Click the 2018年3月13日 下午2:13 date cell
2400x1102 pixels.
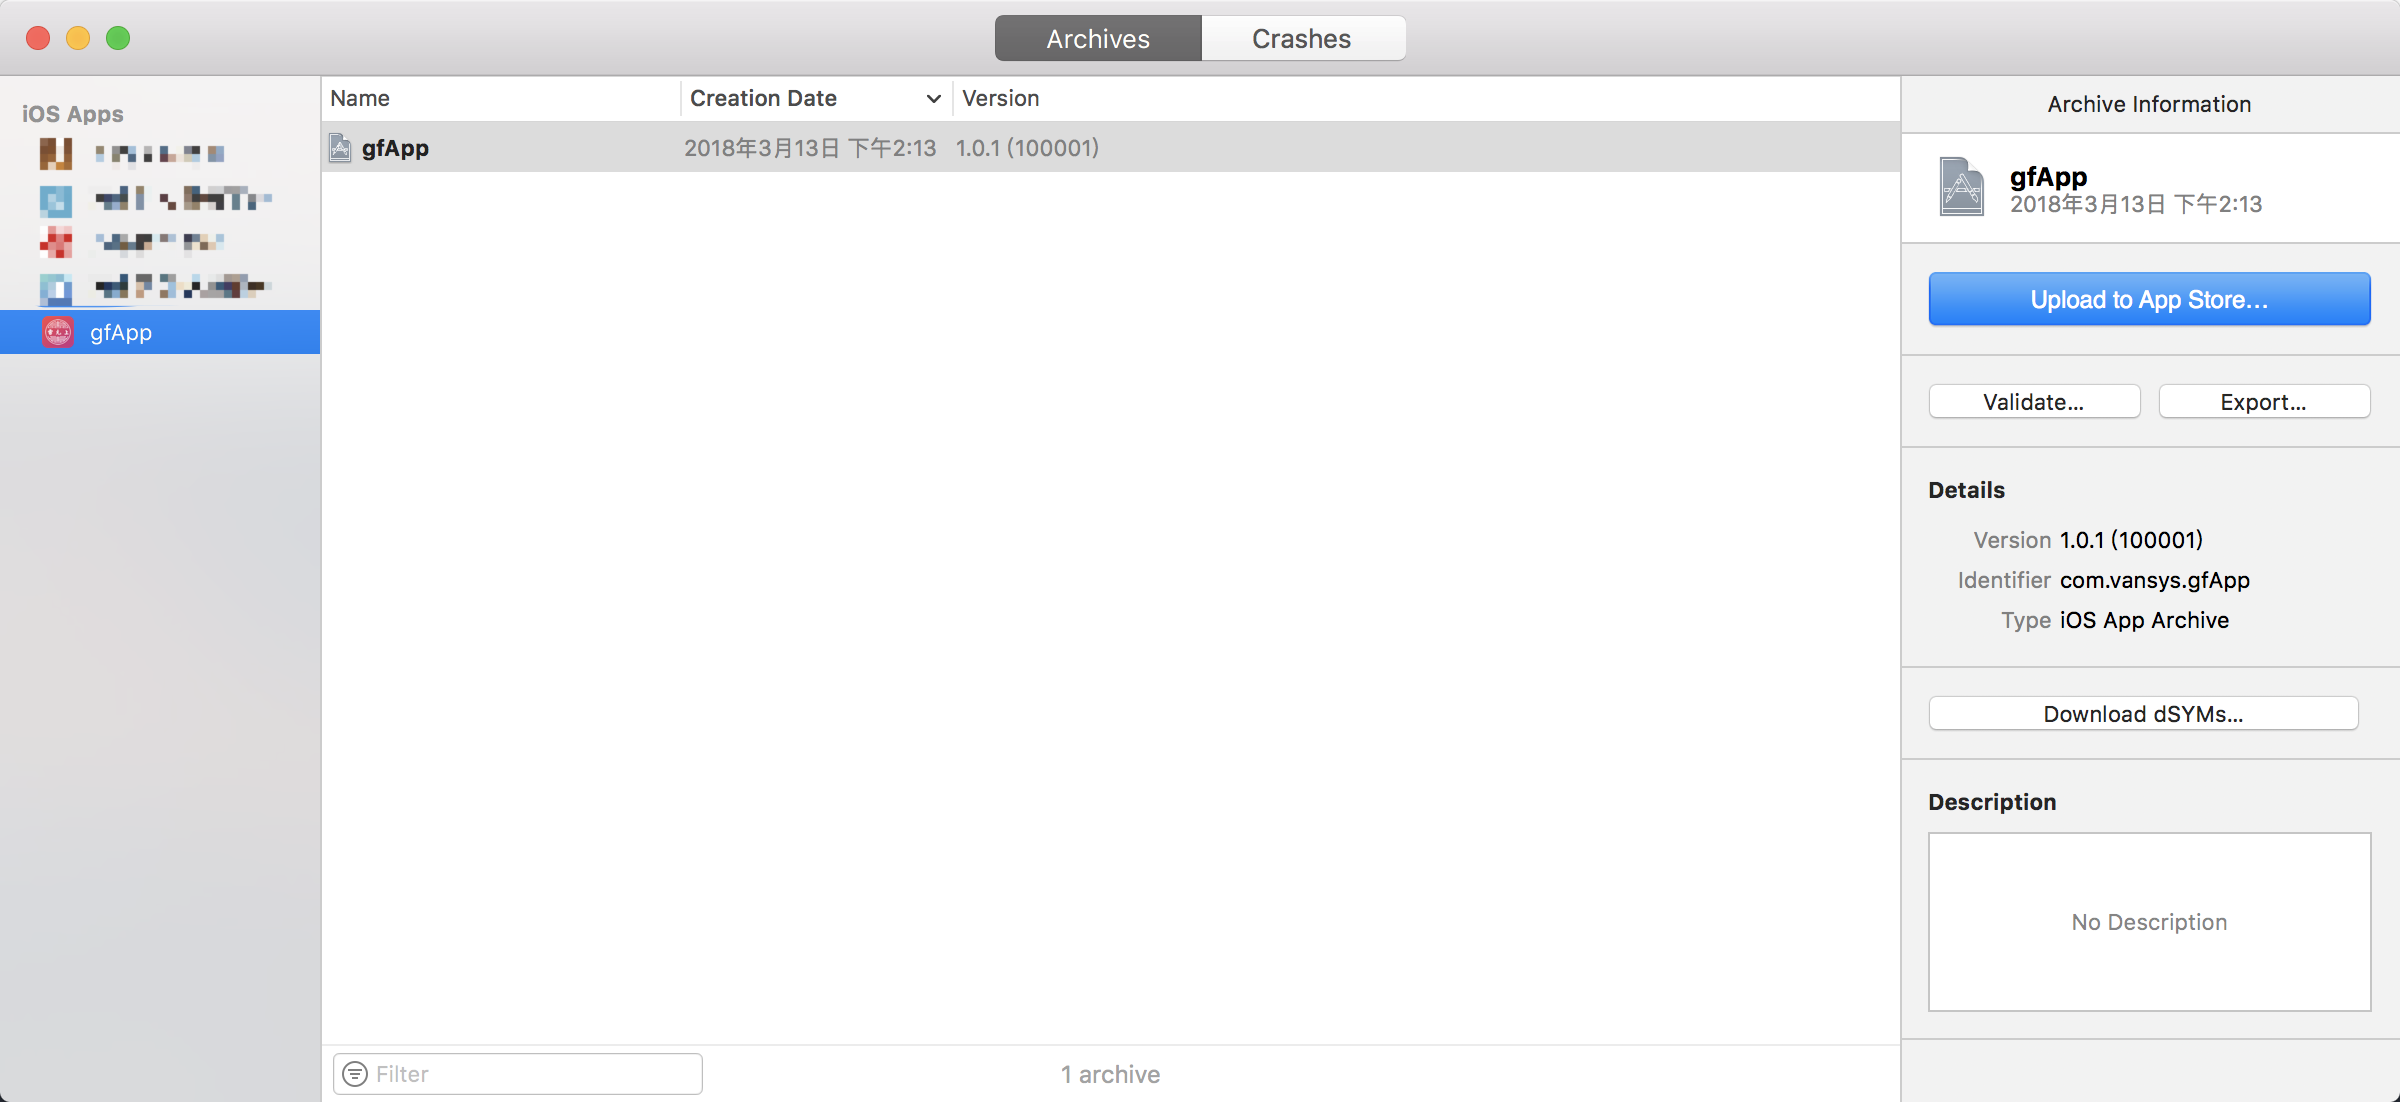(x=810, y=148)
